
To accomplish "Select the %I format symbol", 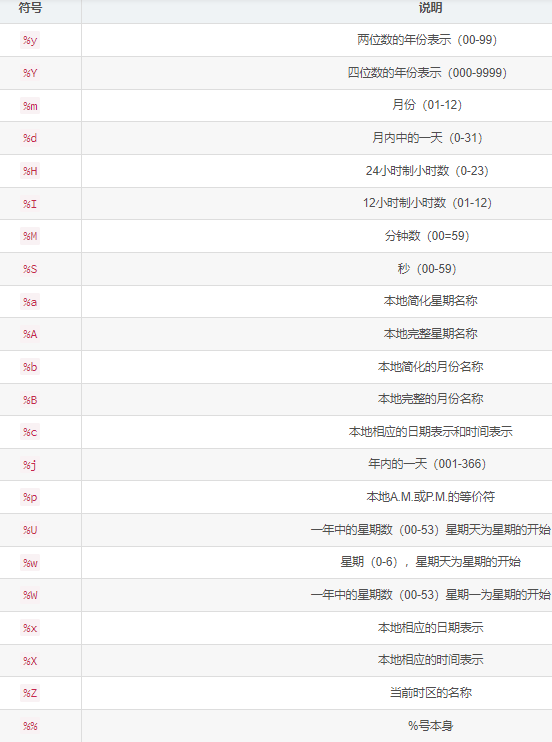I will (30, 203).
